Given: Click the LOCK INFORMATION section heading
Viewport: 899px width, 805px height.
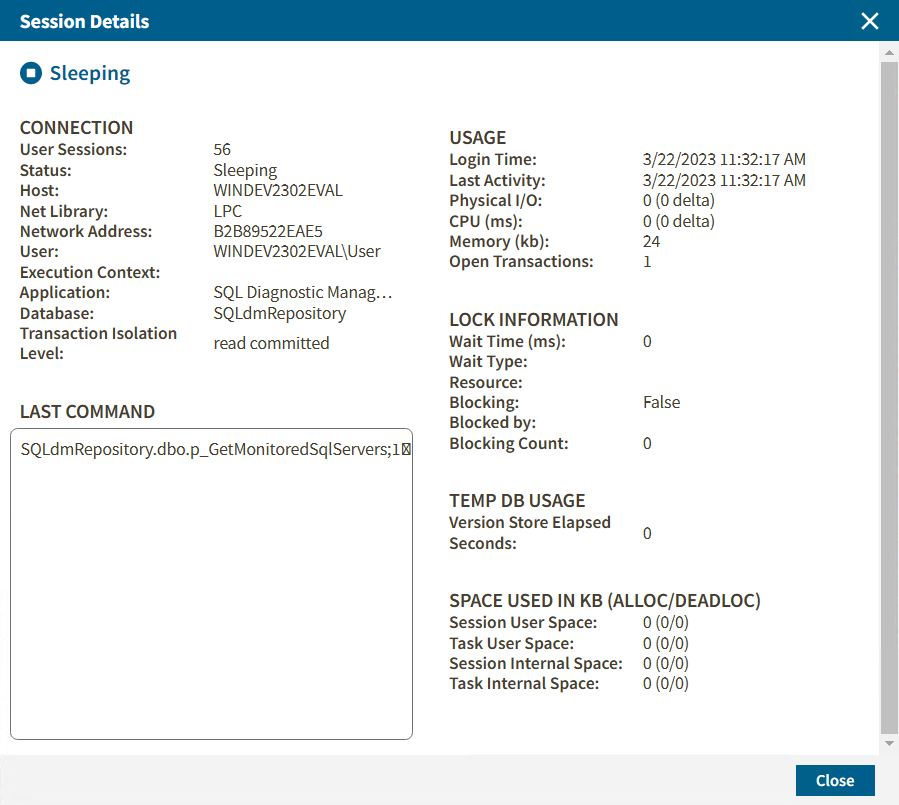Looking at the screenshot, I should (x=534, y=319).
